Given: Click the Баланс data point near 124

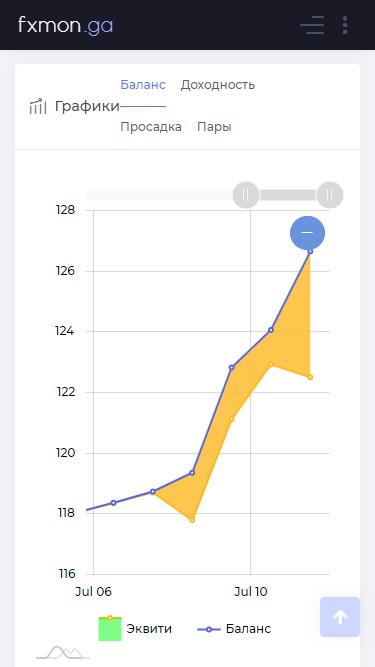Looking at the screenshot, I should 271,330.
